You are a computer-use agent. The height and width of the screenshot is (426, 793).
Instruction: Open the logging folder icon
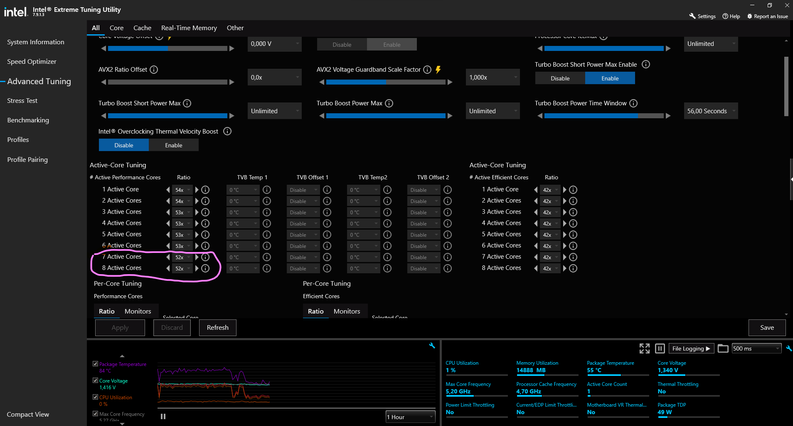tap(723, 348)
